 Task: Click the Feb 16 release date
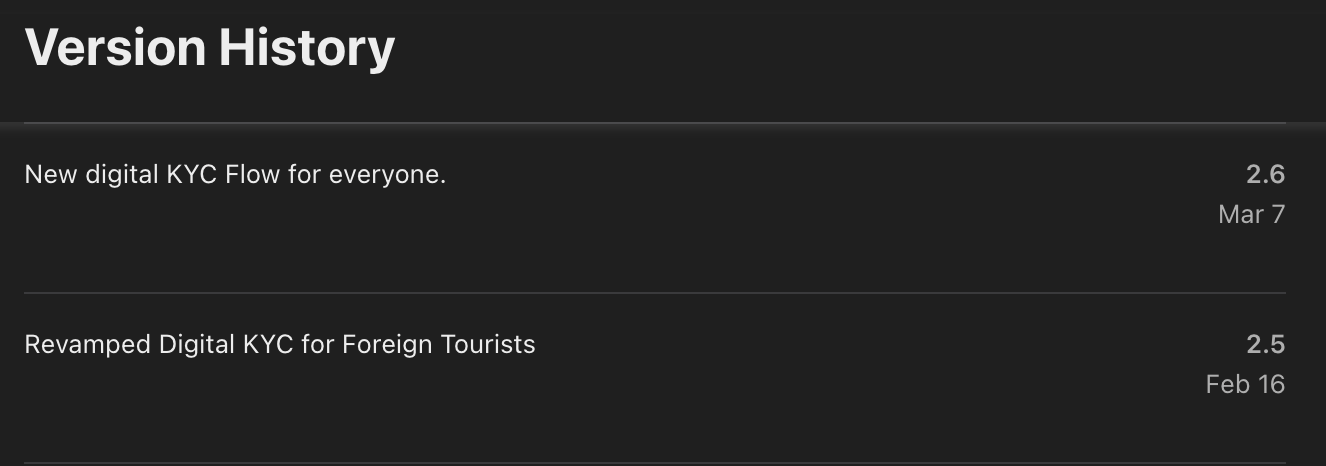click(1245, 384)
